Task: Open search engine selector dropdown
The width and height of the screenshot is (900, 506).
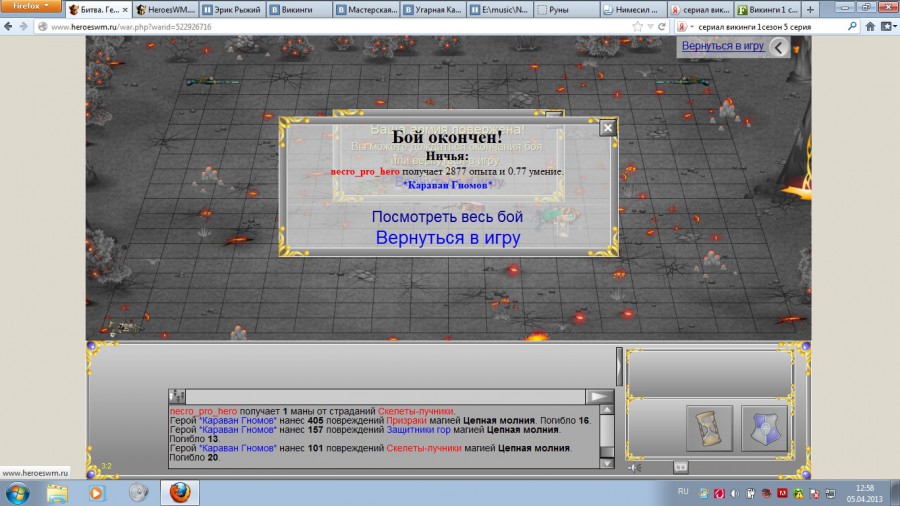Action: point(683,26)
